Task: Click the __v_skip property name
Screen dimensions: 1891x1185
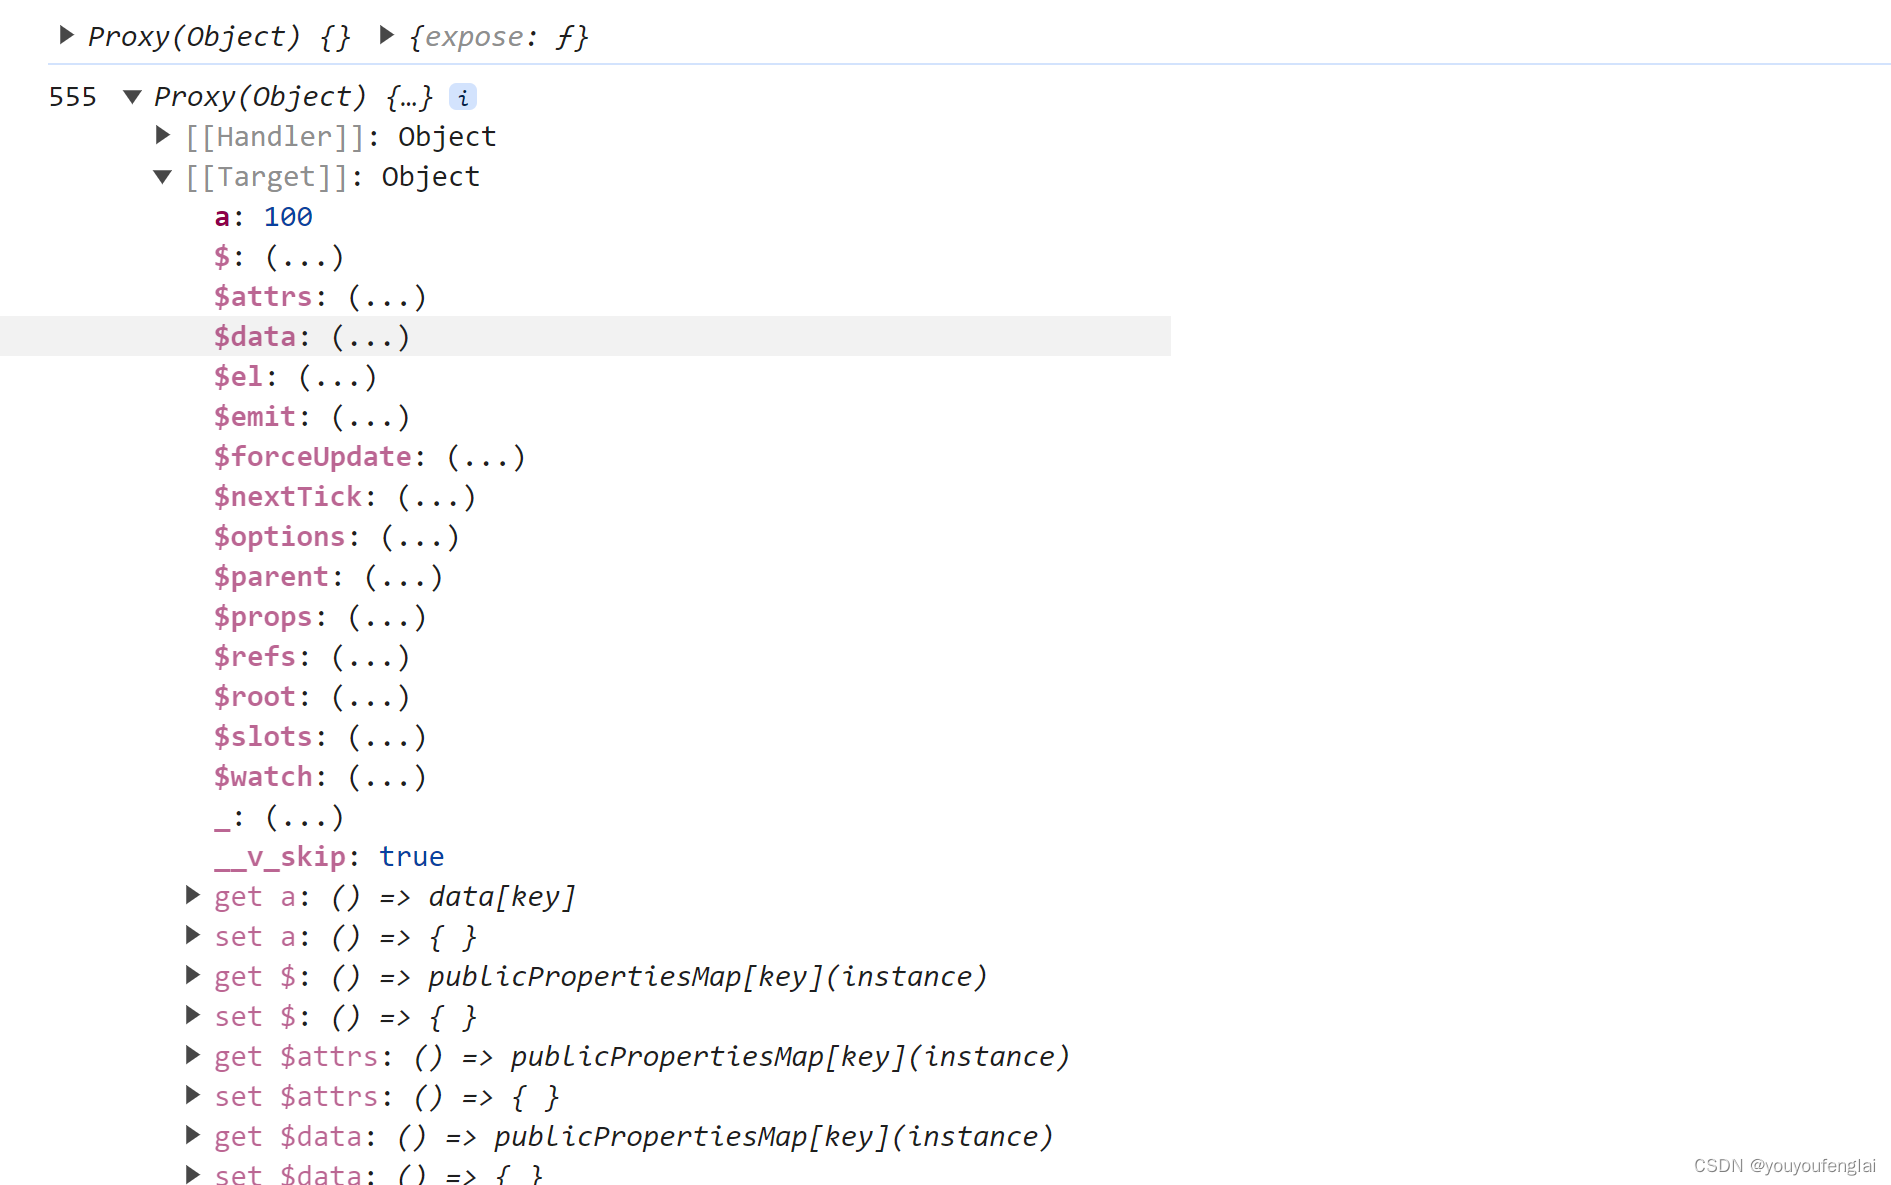Action: [280, 857]
